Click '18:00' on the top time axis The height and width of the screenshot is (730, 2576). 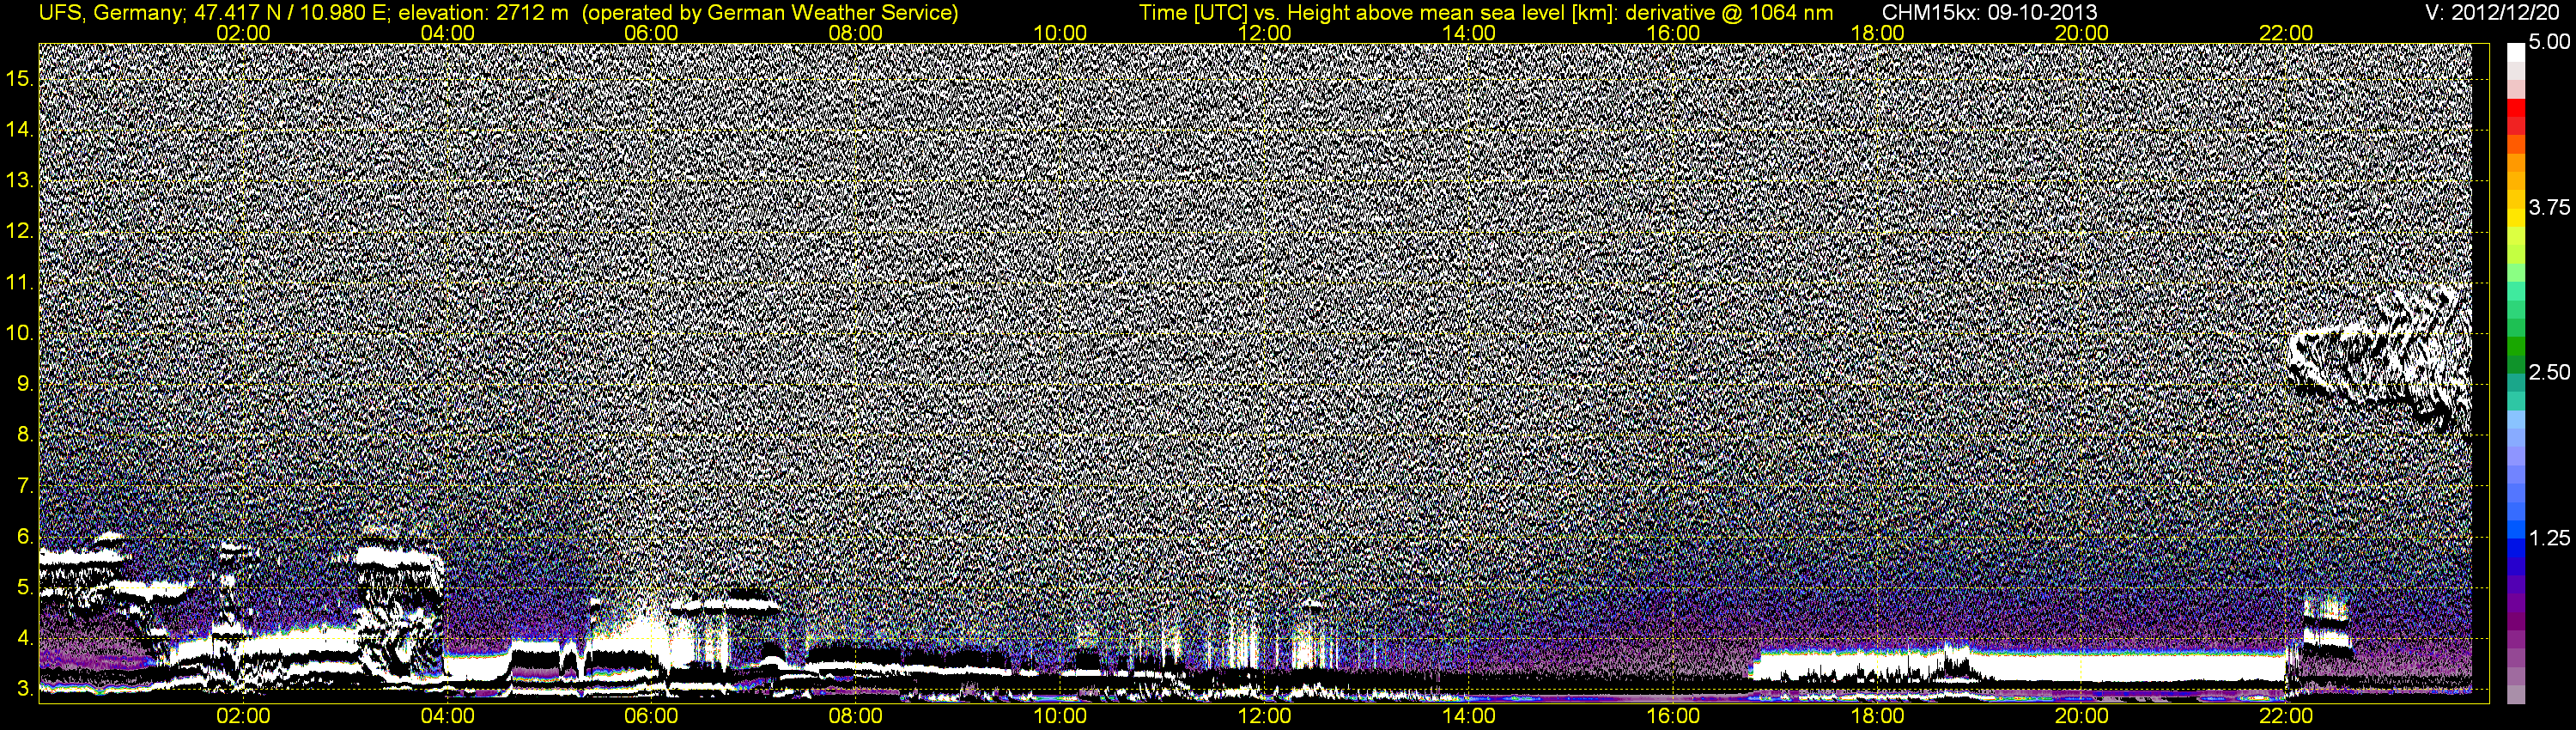click(1878, 33)
